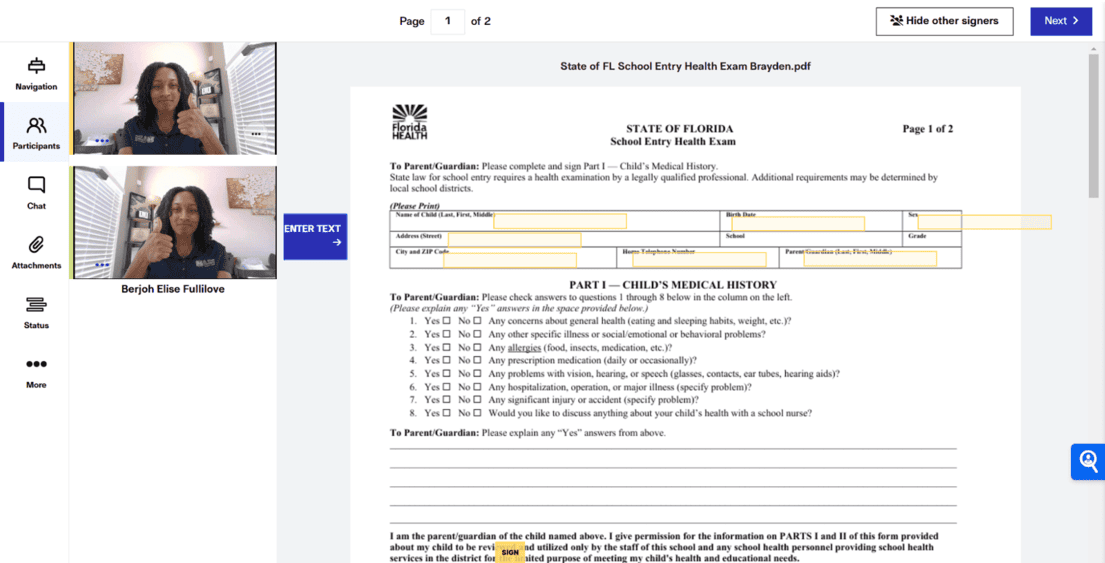Check Yes for question 8 school nurse
1105x563 pixels.
(446, 414)
